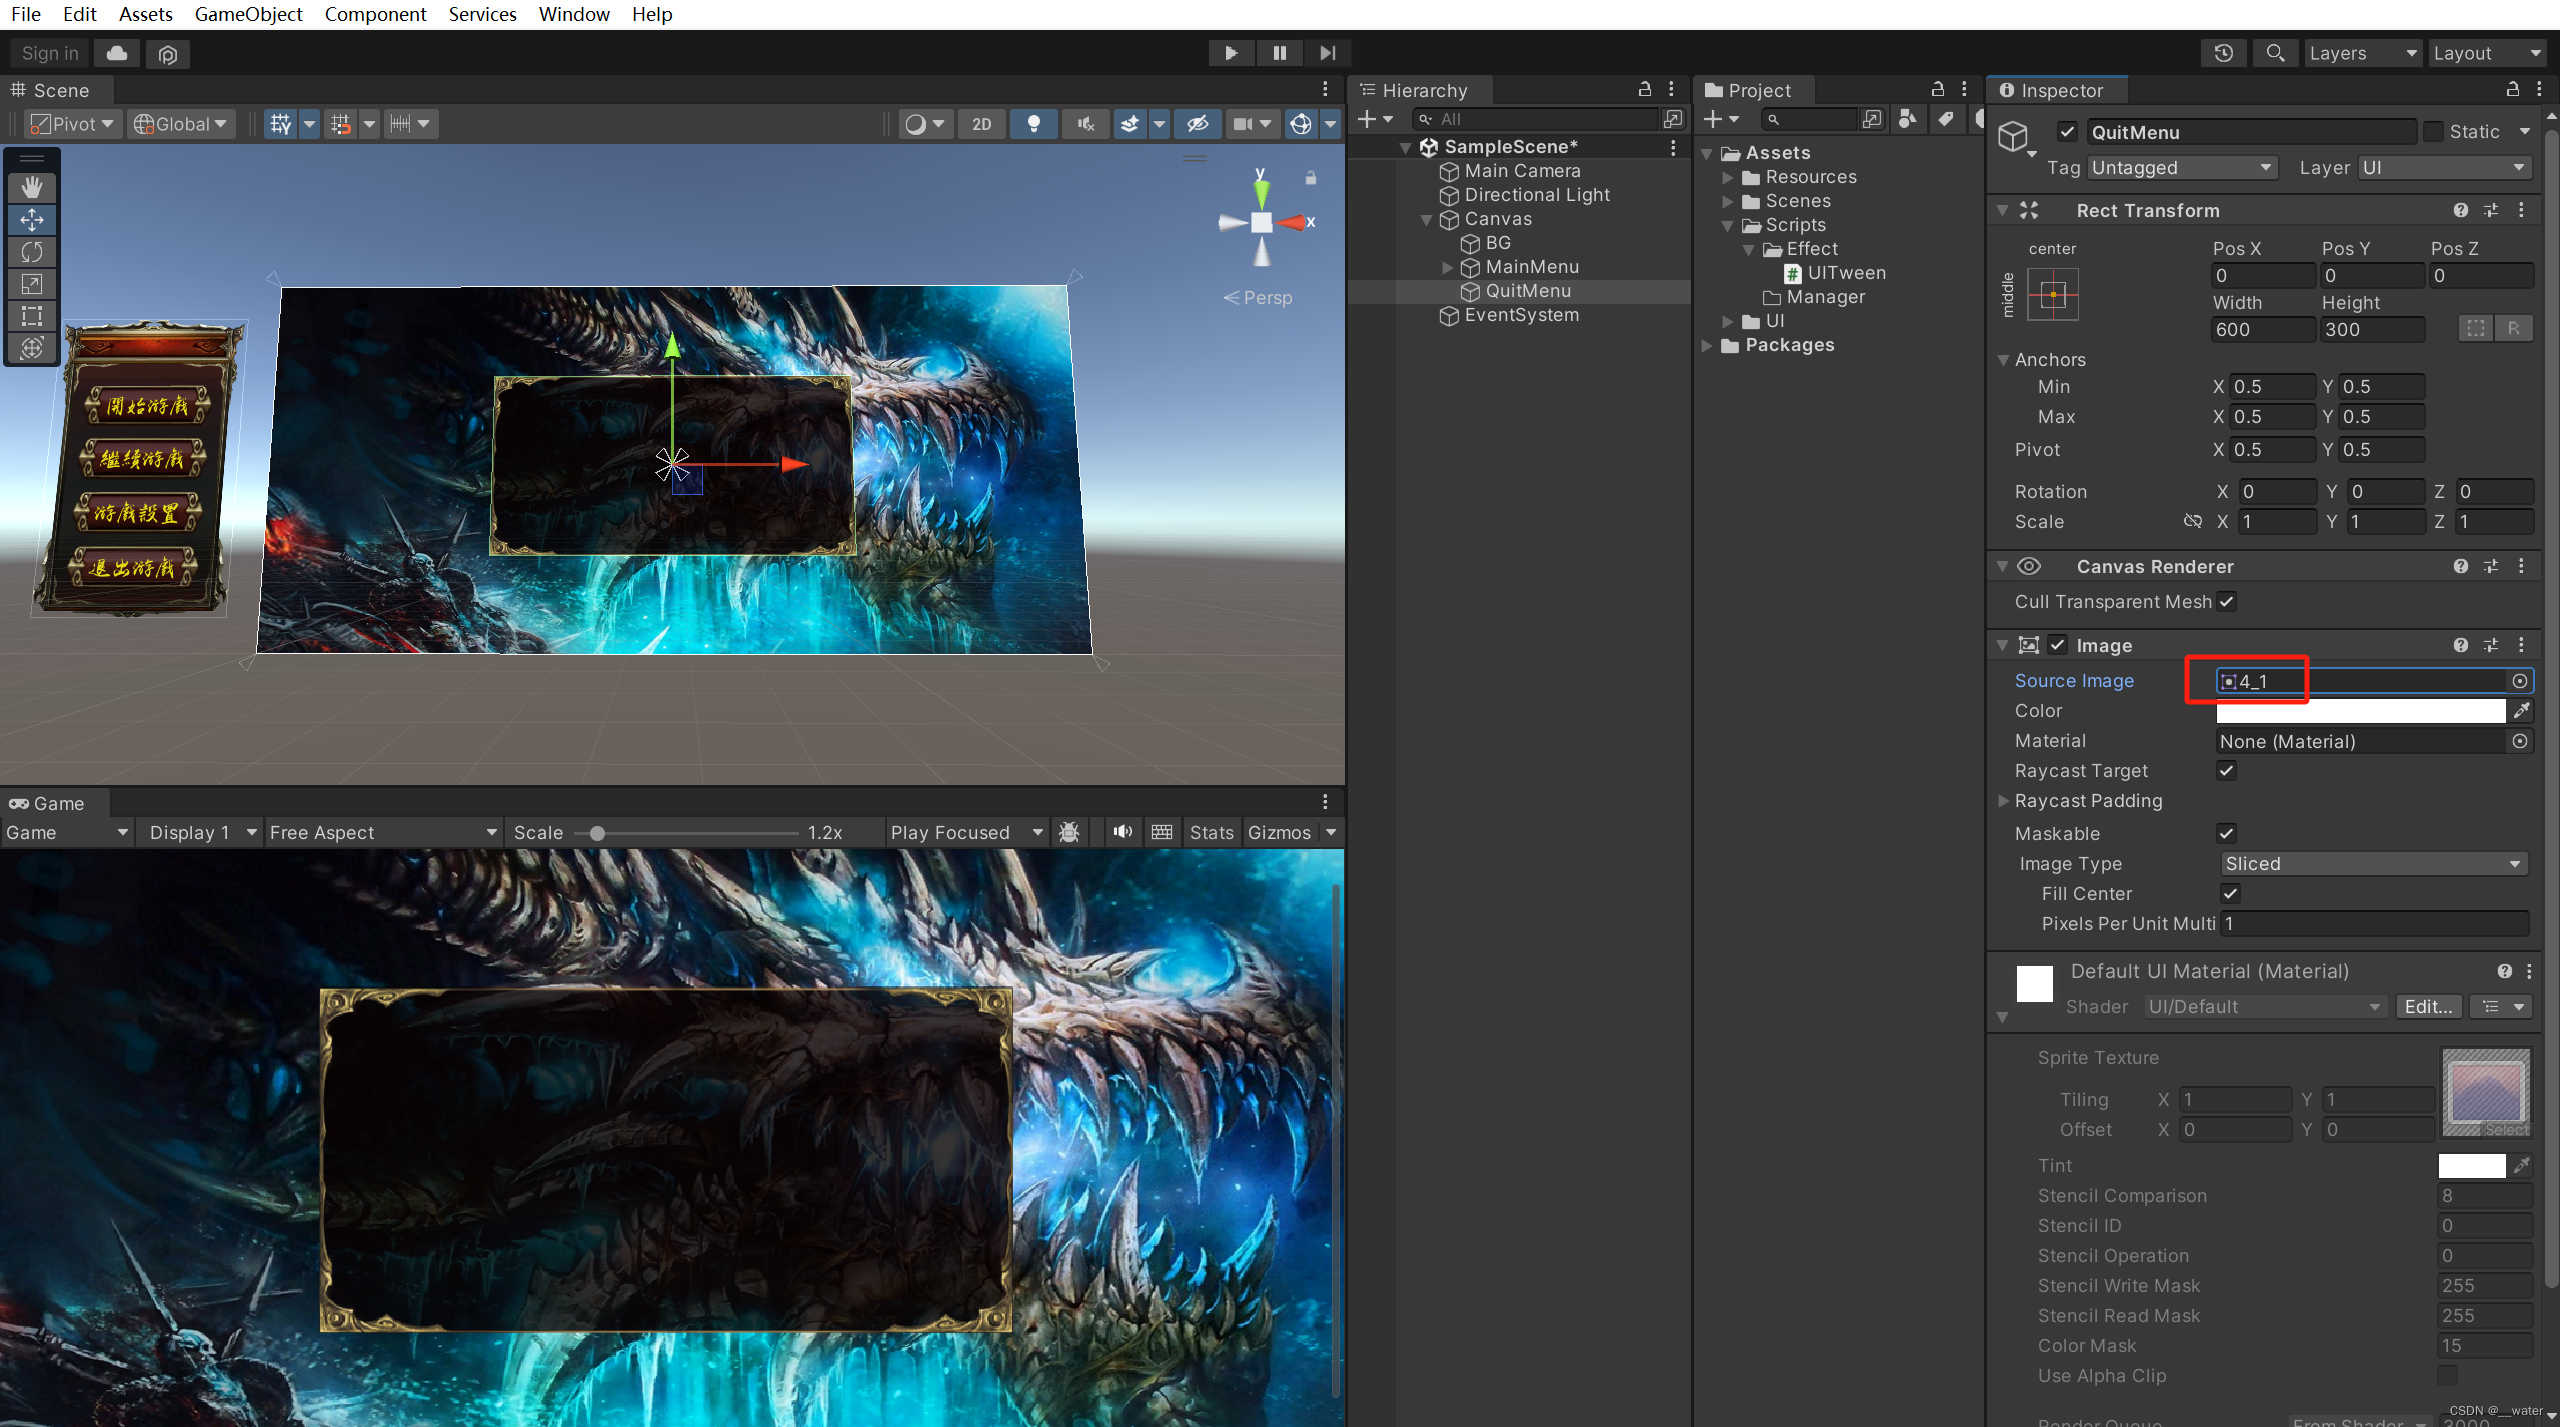
Task: Expand the Resources folder
Action: [1727, 177]
